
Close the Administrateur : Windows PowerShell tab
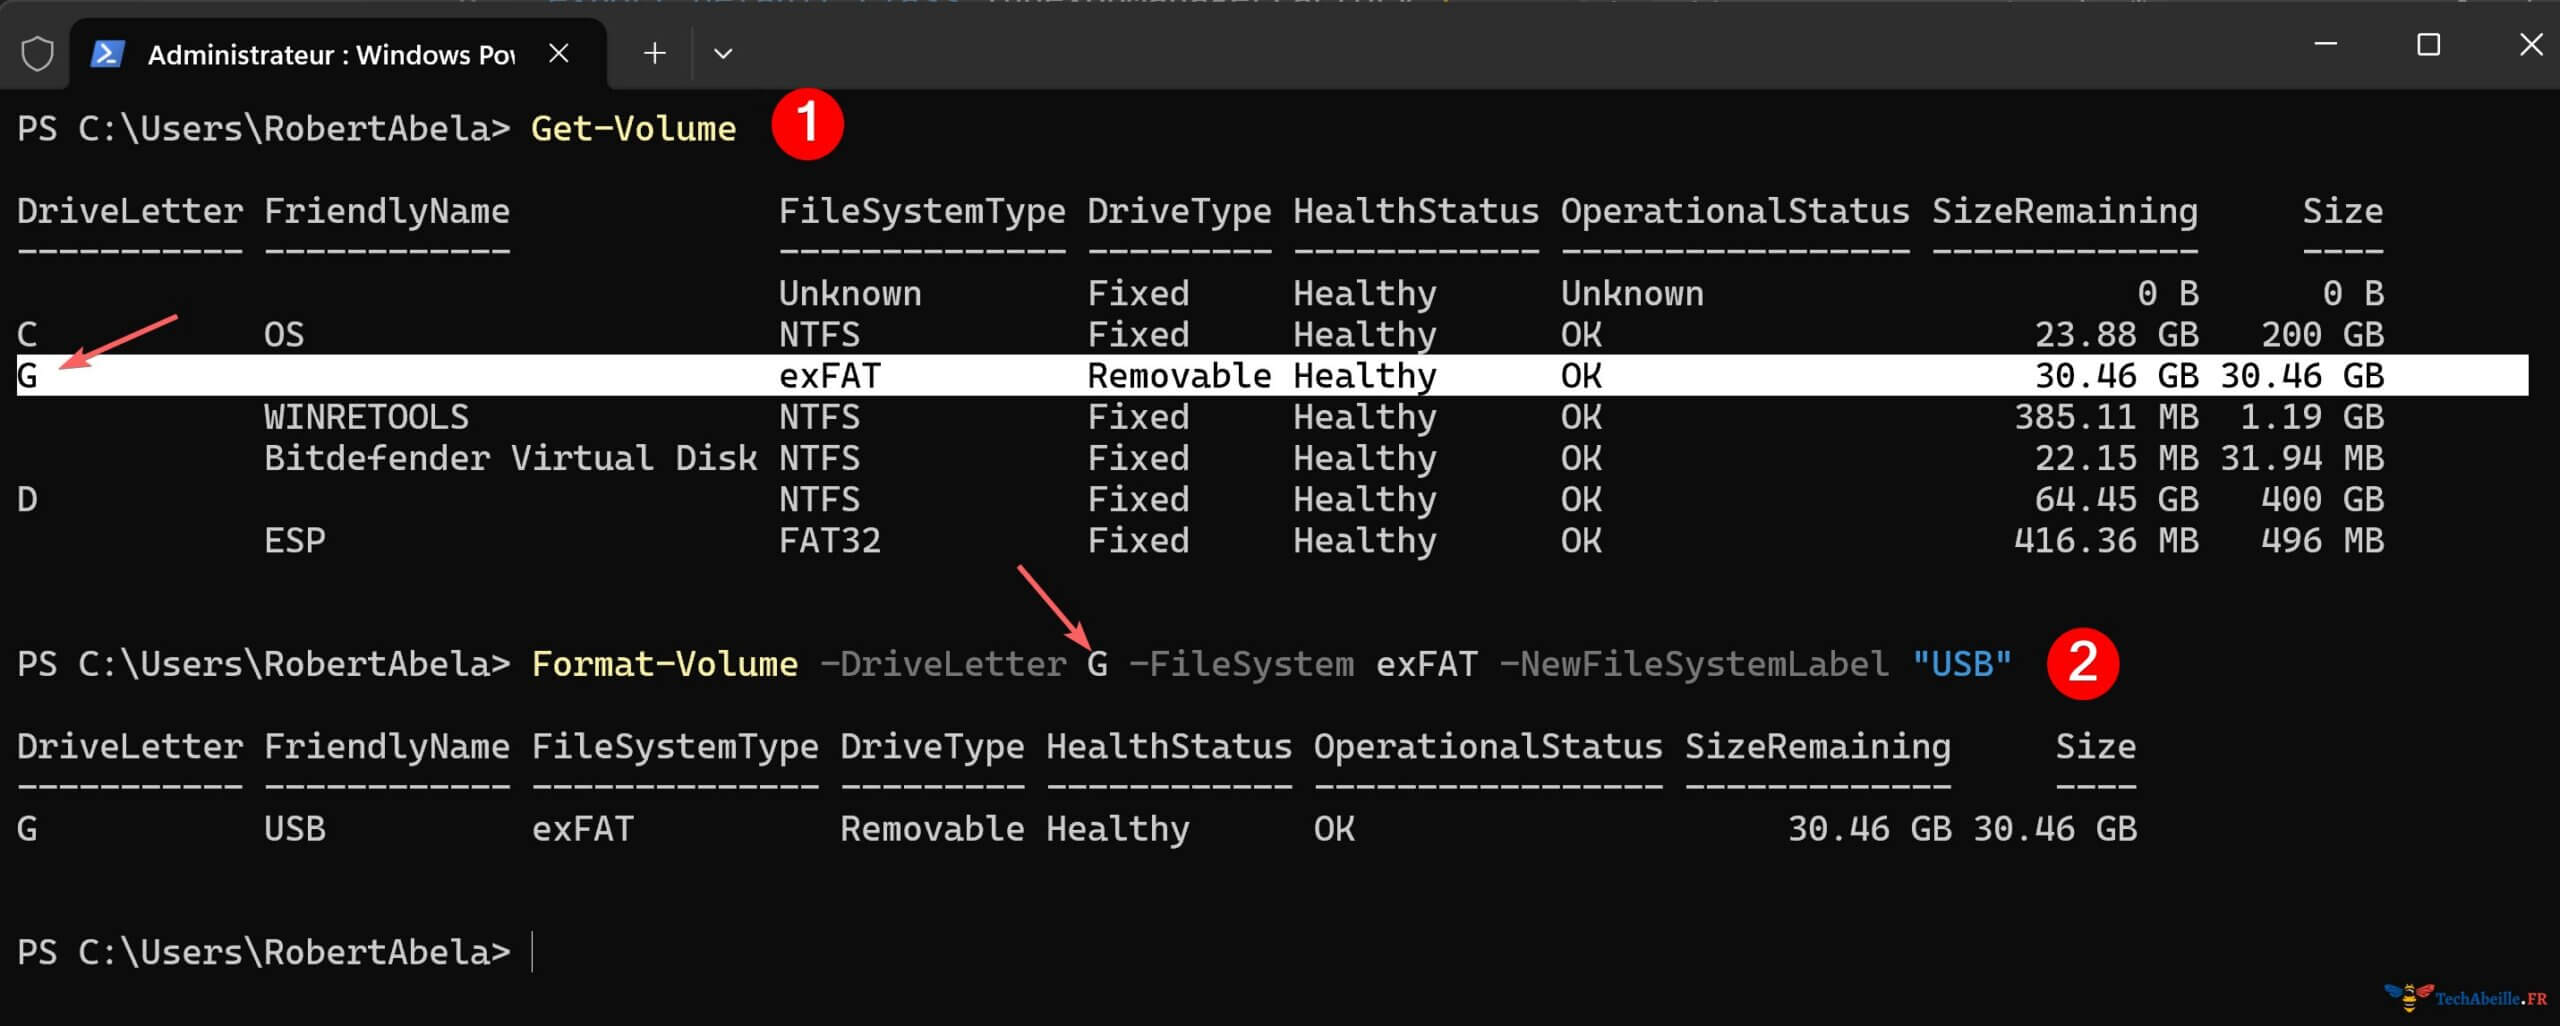tap(559, 52)
